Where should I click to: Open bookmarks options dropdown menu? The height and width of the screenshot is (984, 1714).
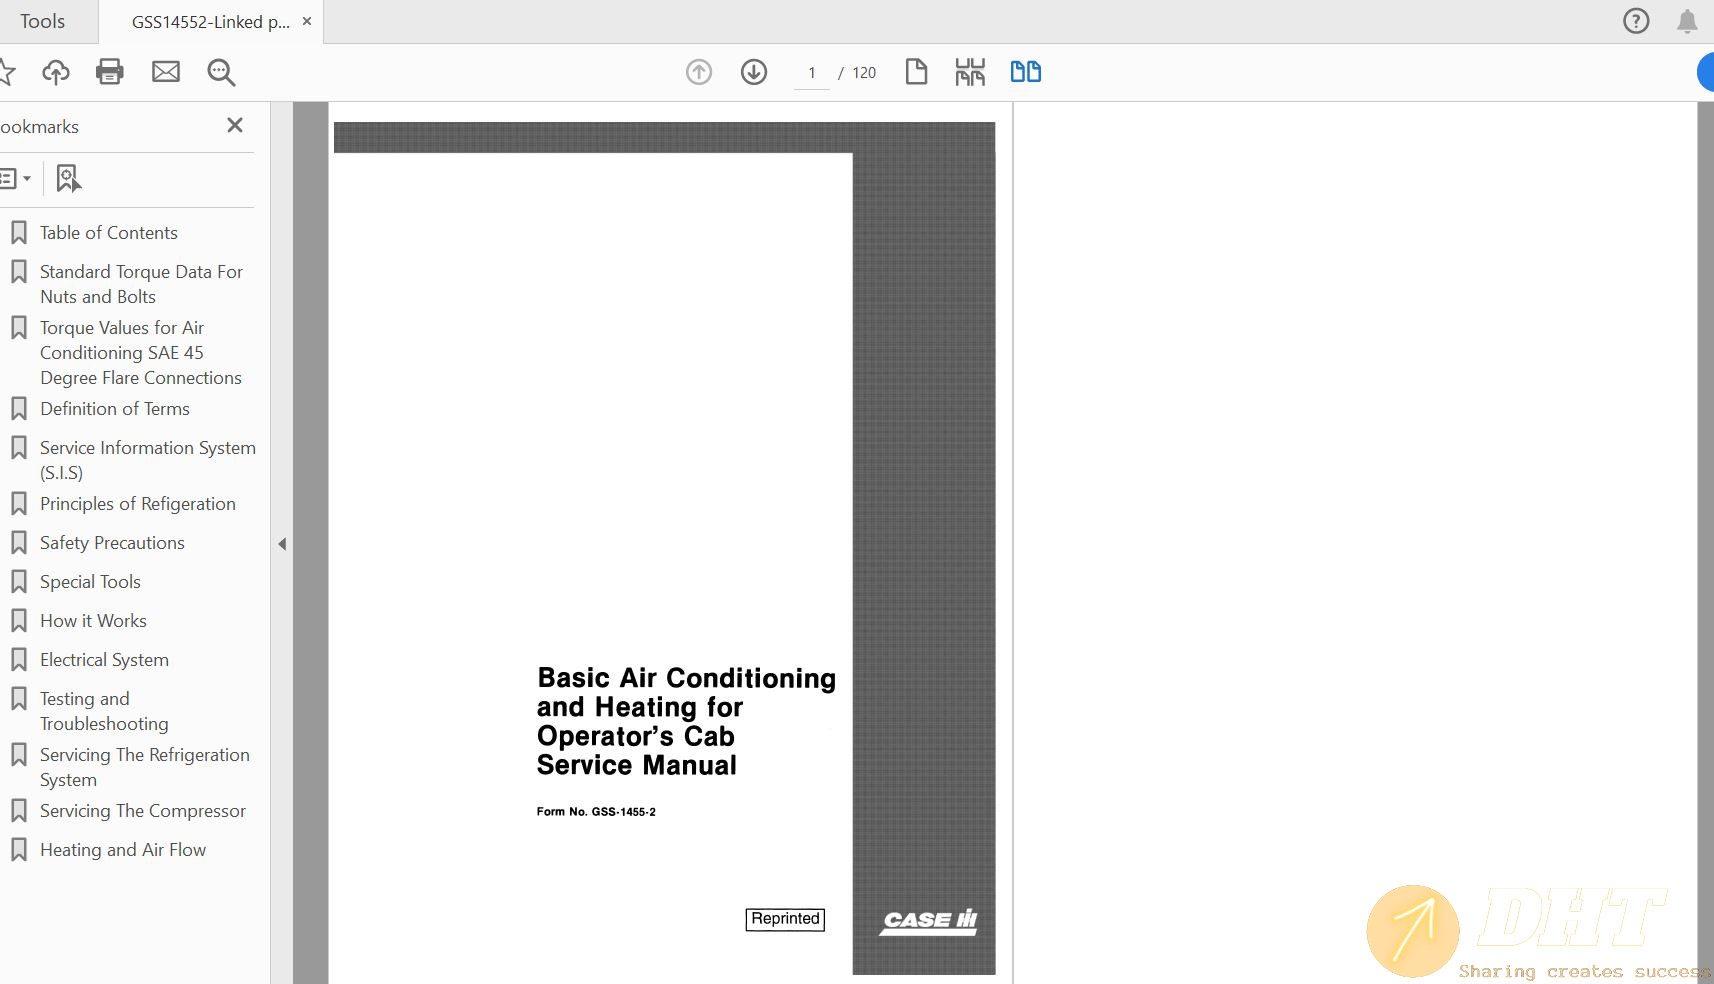pyautogui.click(x=15, y=179)
